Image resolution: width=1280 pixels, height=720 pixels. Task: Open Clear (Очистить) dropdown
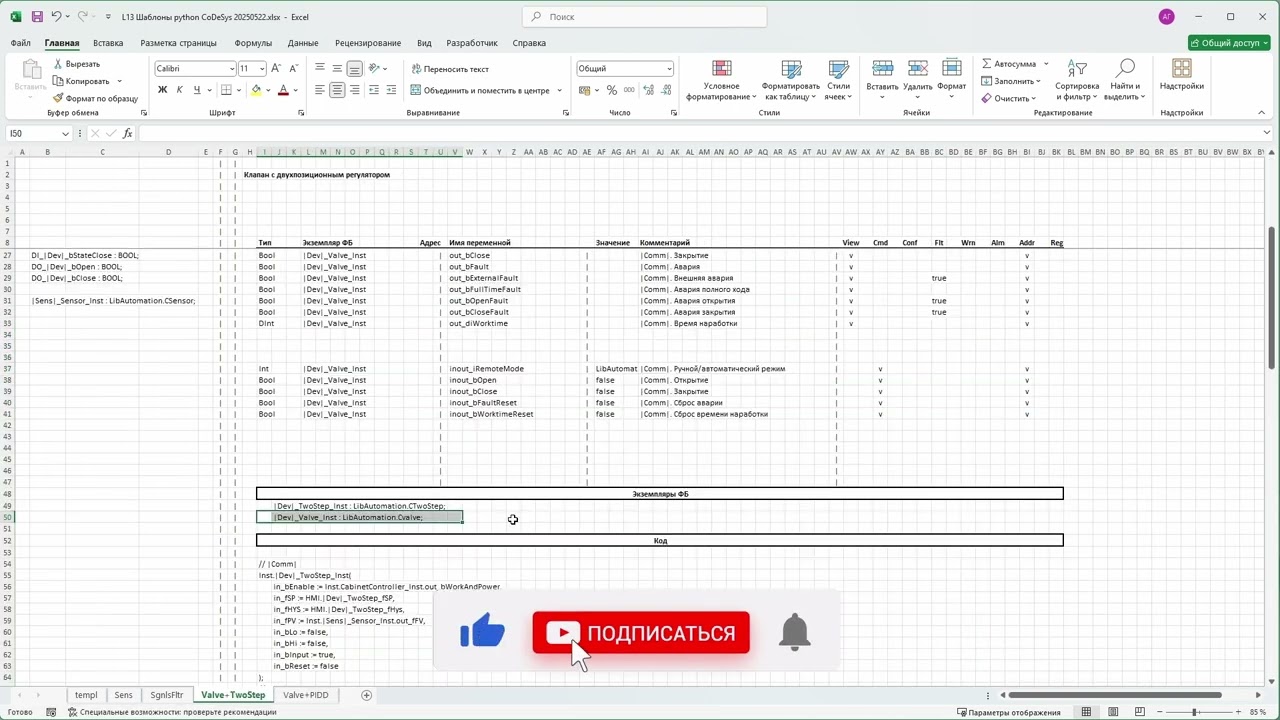(1008, 98)
